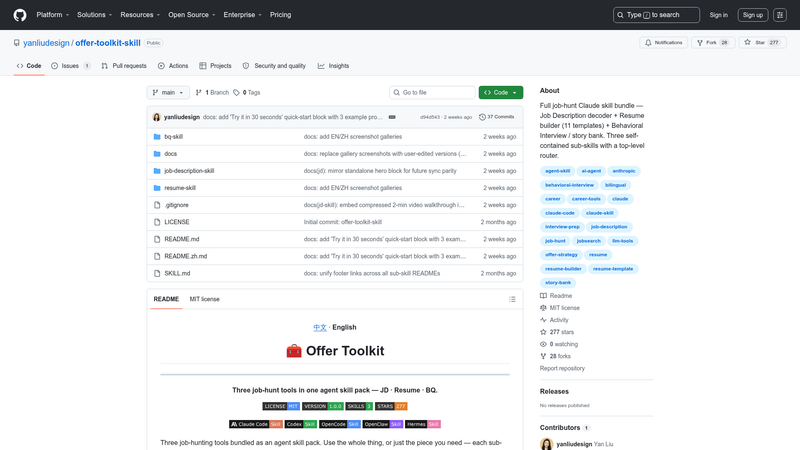The image size is (800, 450).
Task: Switch to the Insights tab
Action: (333, 66)
